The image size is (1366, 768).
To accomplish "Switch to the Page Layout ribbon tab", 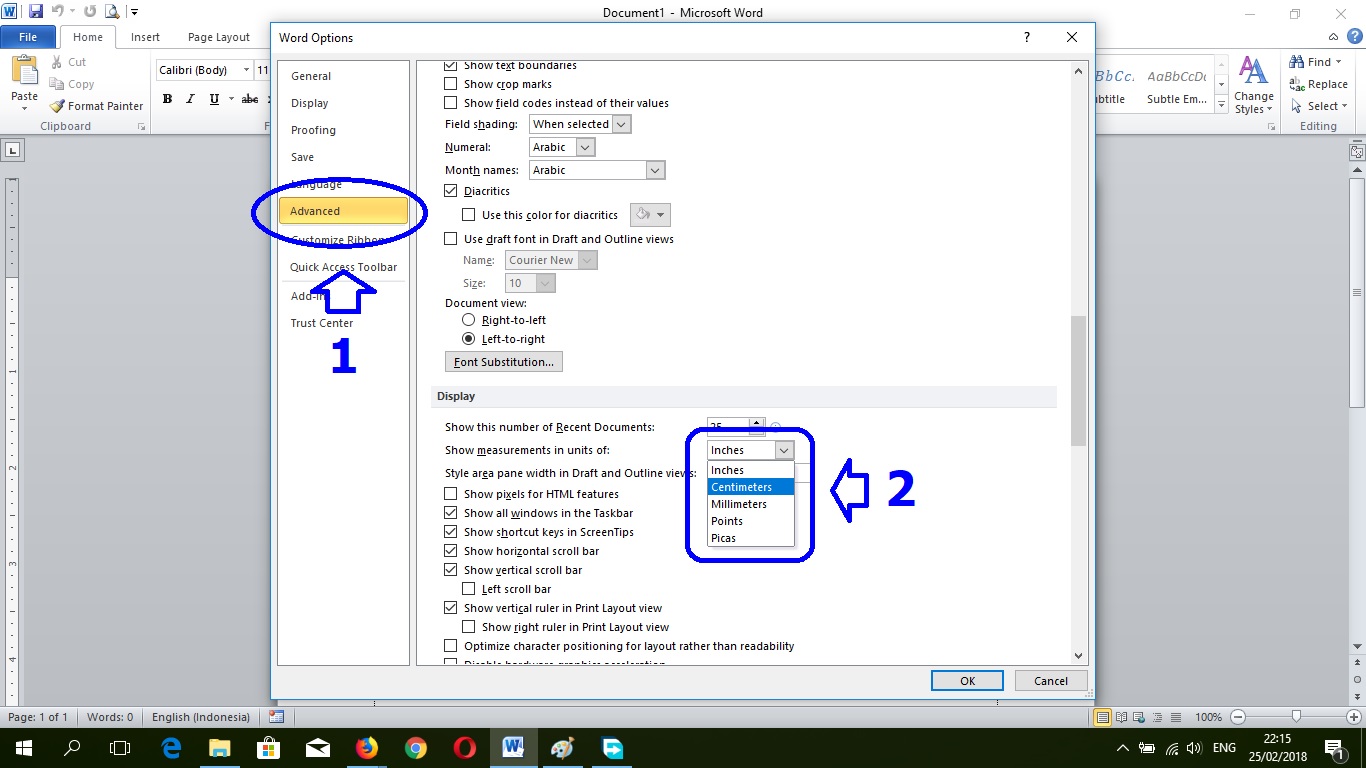I will (218, 36).
